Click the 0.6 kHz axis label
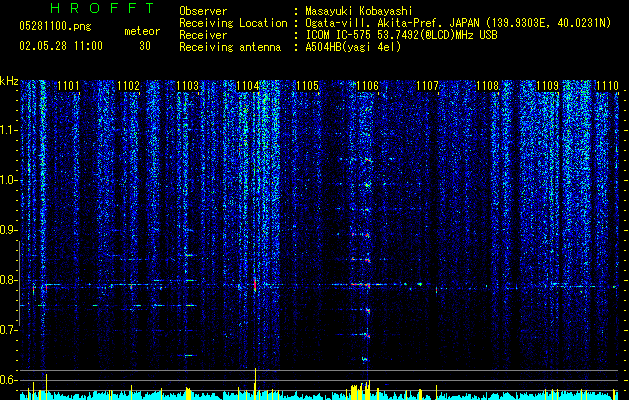The width and height of the screenshot is (629, 400). [9, 380]
